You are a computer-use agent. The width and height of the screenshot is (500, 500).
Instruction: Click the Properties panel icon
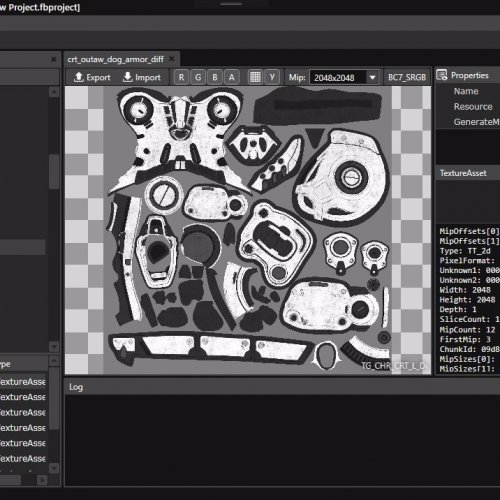pyautogui.click(x=442, y=75)
